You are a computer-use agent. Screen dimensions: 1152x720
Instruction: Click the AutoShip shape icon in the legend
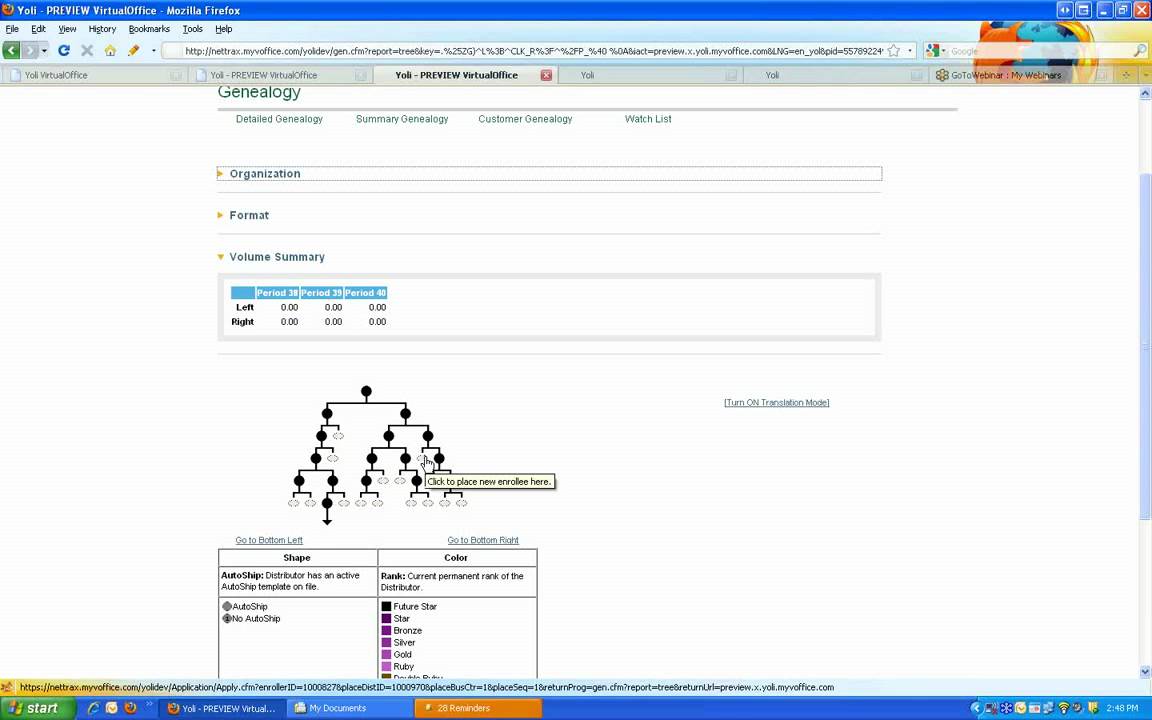click(x=227, y=606)
